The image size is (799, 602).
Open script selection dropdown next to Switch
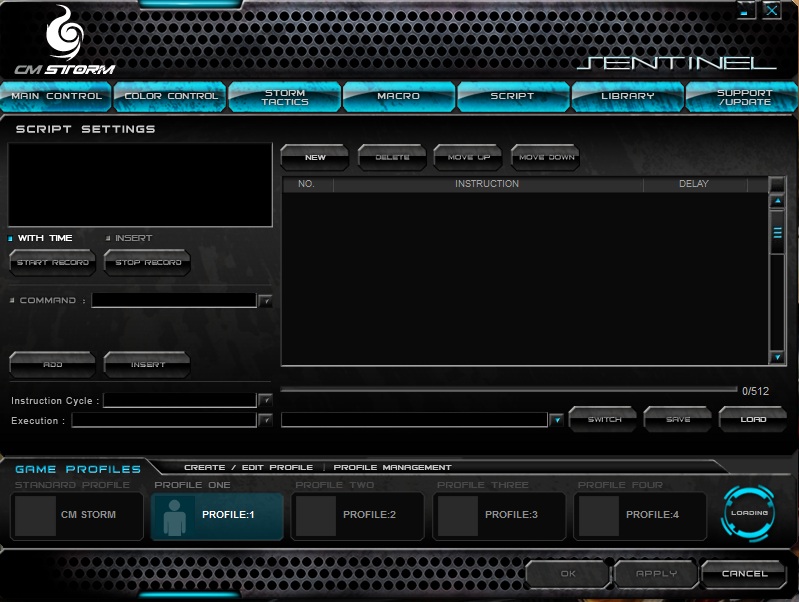[557, 420]
